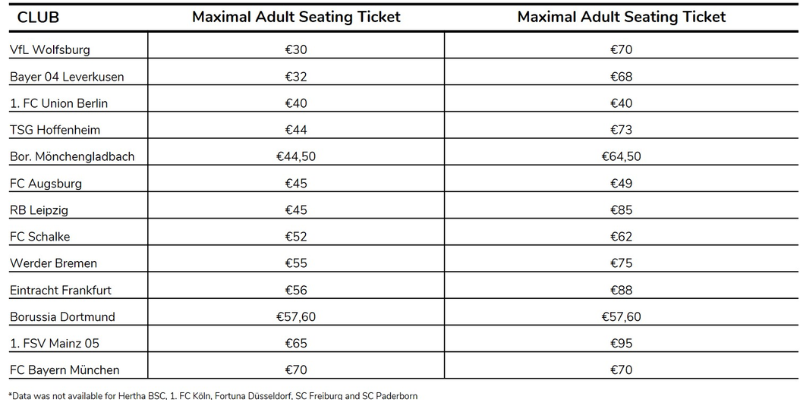
Task: Select FC Bayern München club name
Action: (x=64, y=370)
